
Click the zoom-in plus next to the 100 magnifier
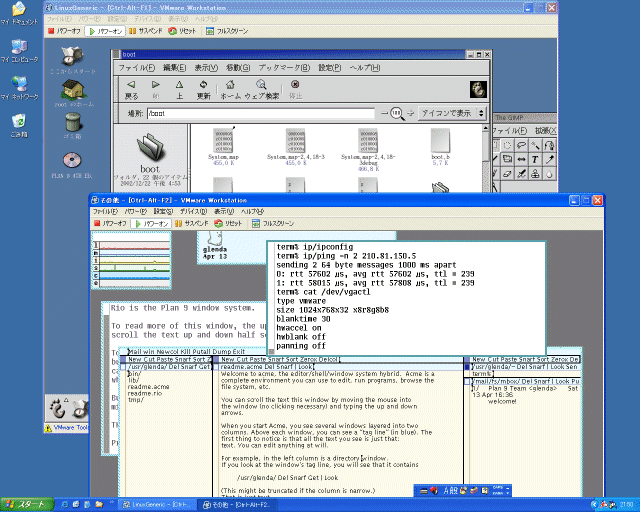411,113
